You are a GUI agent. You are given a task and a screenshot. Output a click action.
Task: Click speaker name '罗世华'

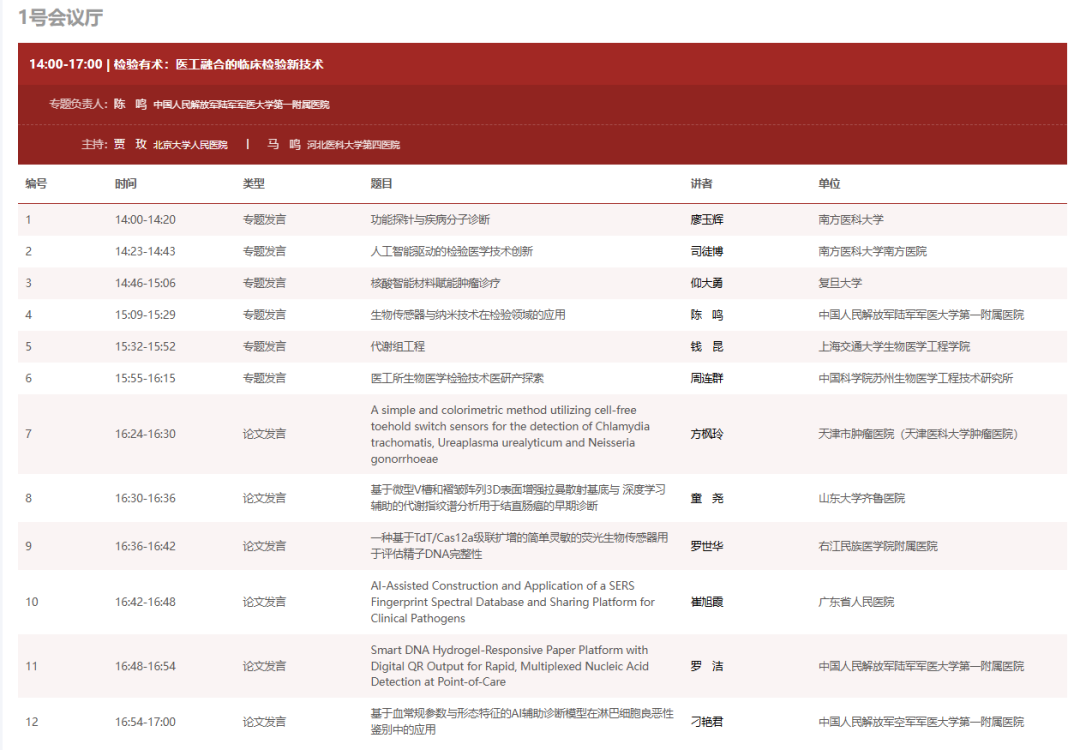tap(707, 546)
